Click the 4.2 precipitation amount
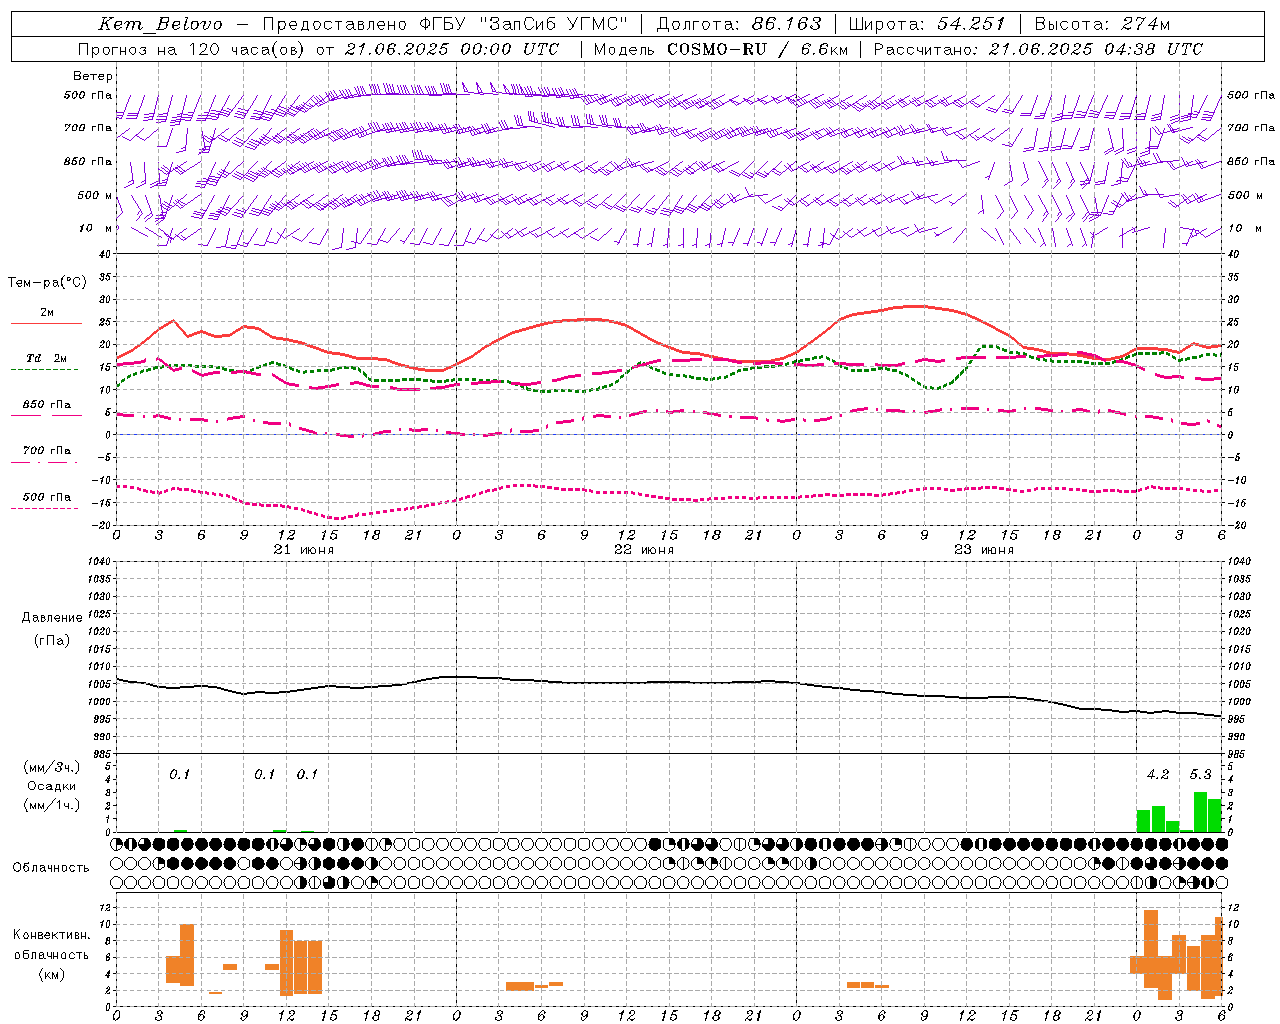Image resolution: width=1280 pixels, height=1024 pixels. tap(1158, 775)
